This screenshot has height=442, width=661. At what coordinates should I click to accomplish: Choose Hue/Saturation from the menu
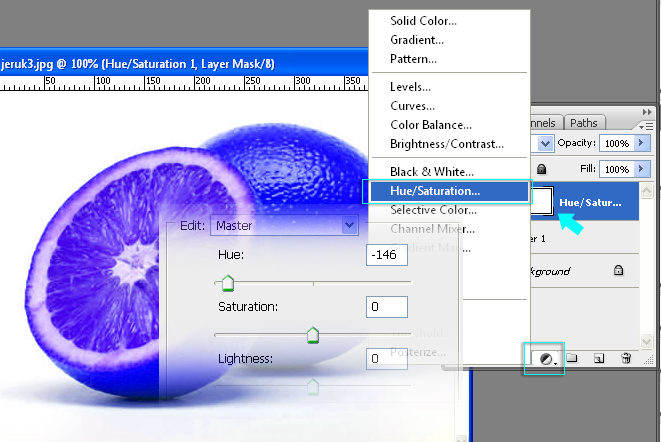(449, 191)
